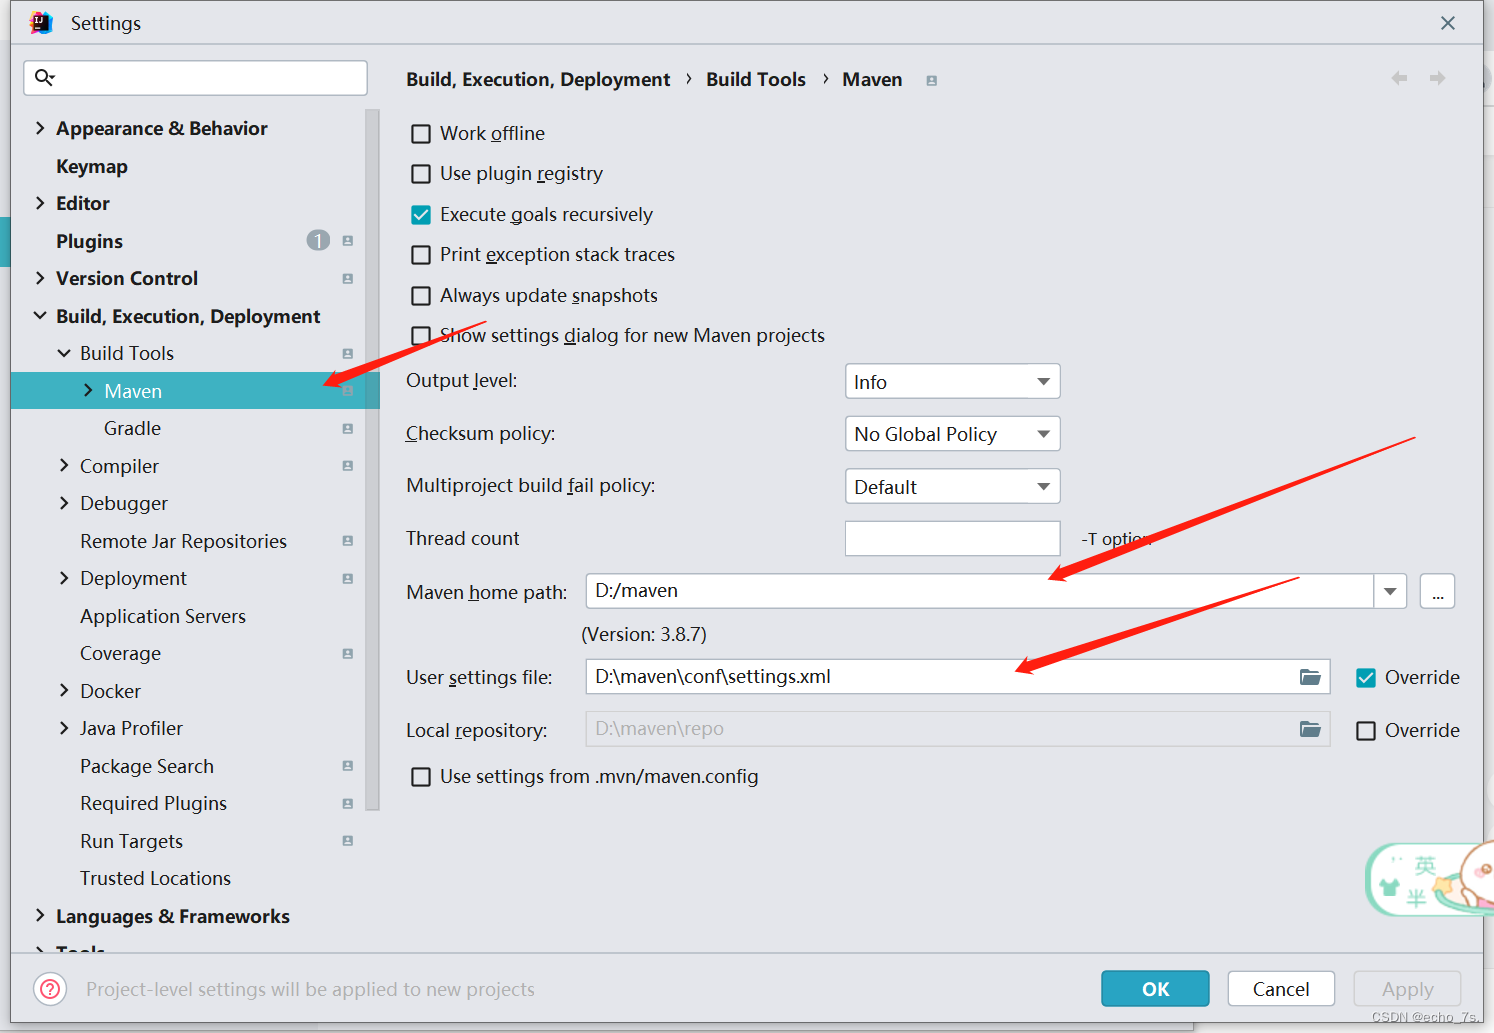Open Application Servers settings

pyautogui.click(x=163, y=617)
